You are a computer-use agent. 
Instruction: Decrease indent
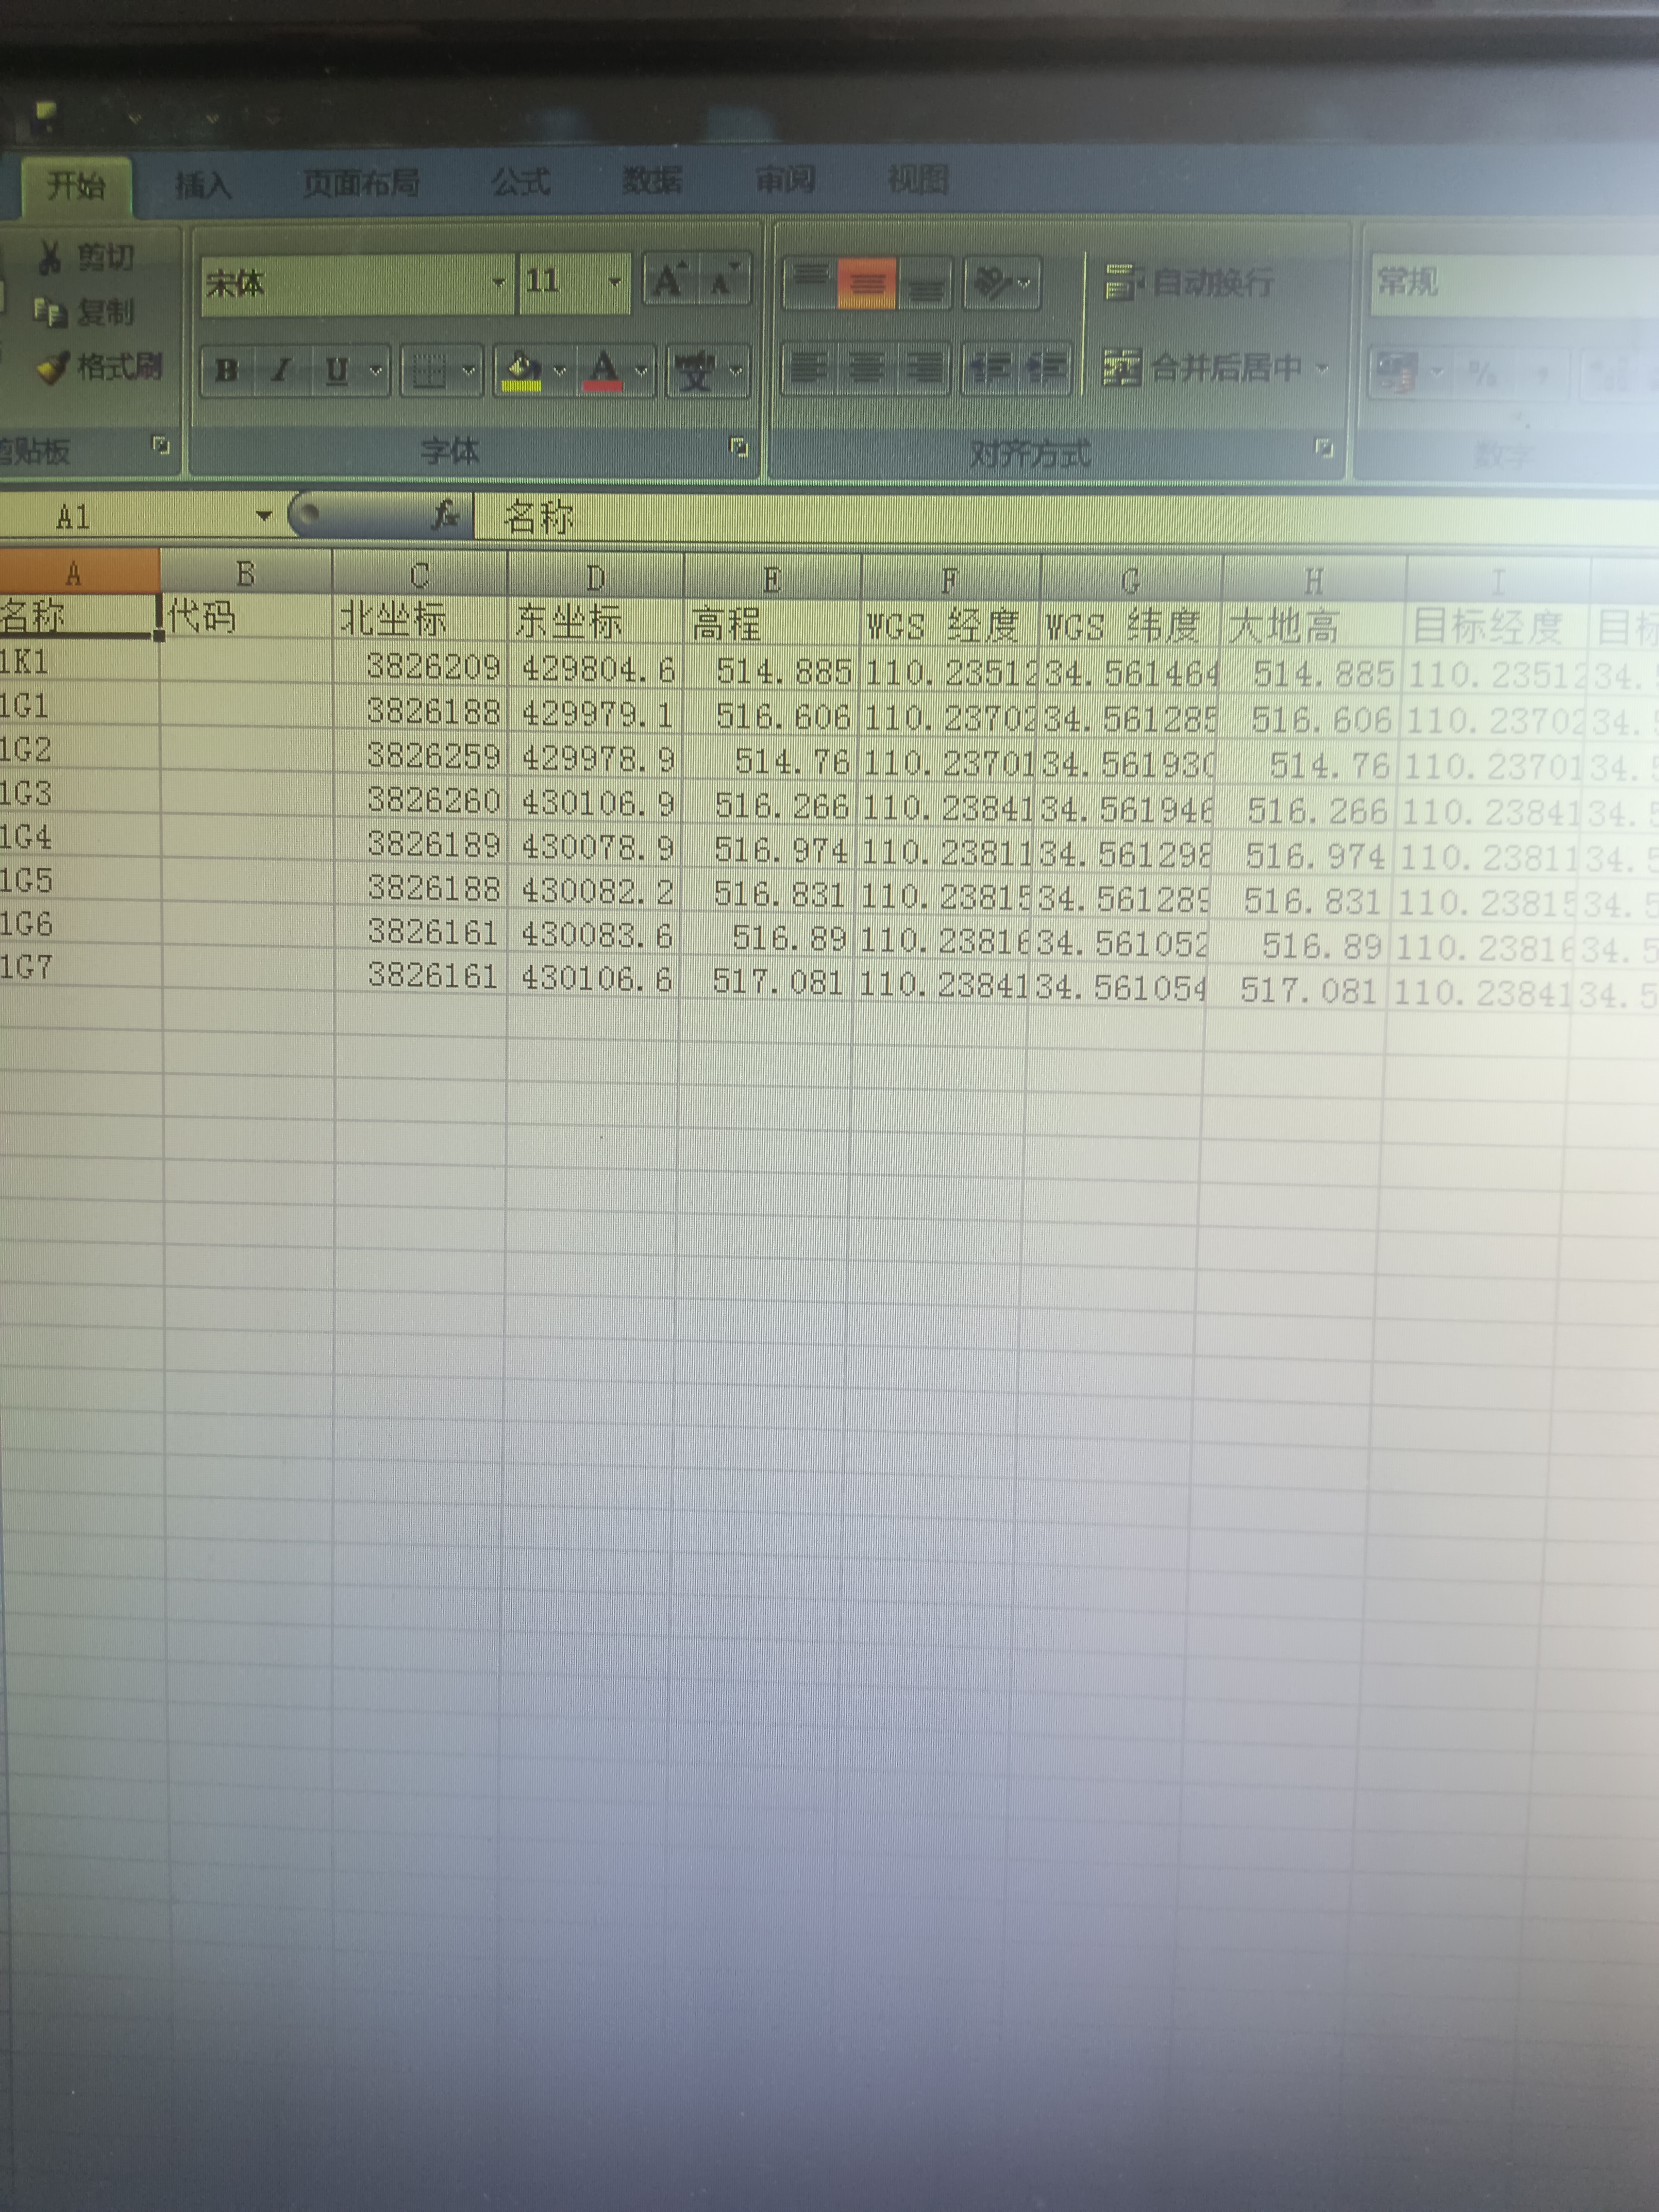click(x=991, y=369)
